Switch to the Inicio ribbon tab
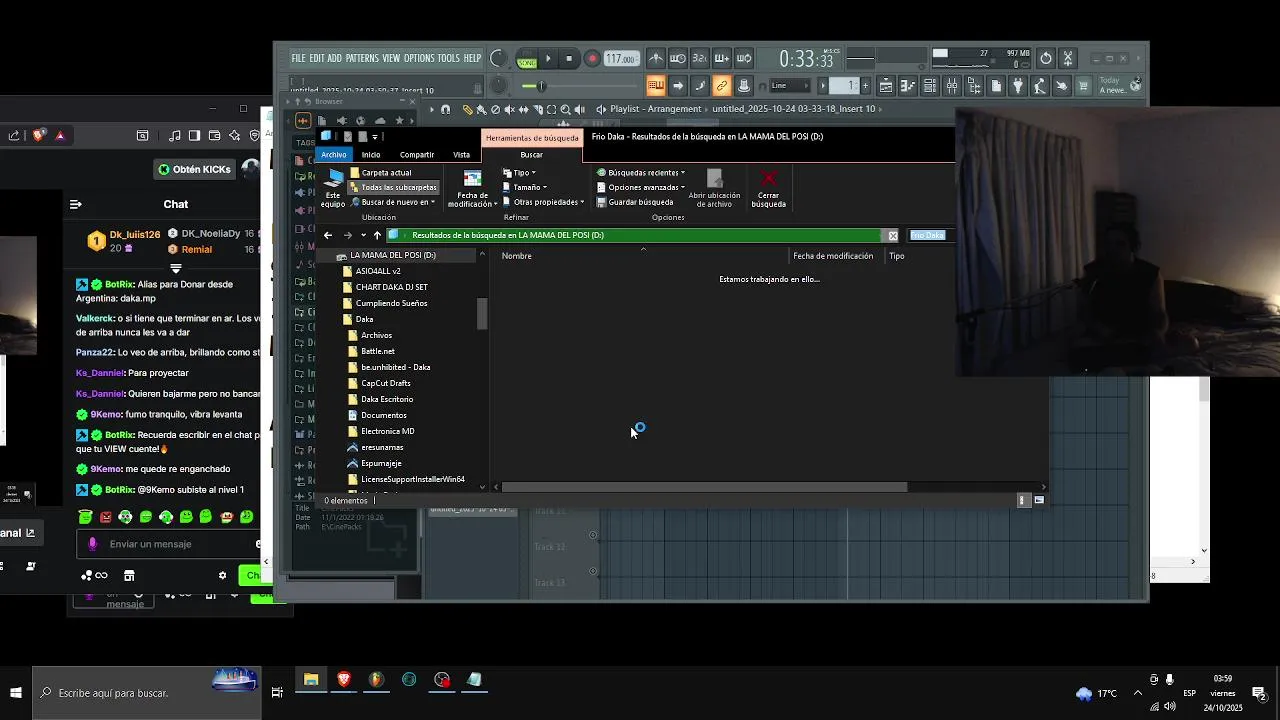This screenshot has width=1280, height=720. tap(371, 155)
